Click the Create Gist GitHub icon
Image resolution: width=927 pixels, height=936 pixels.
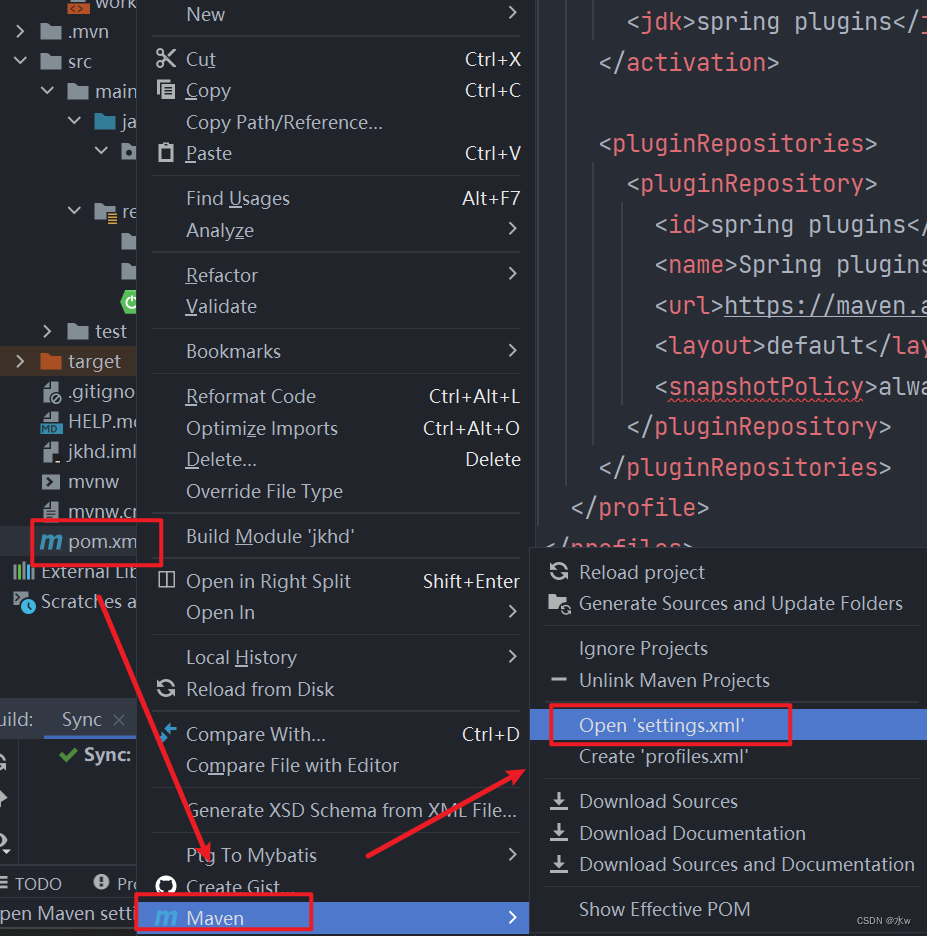point(166,885)
